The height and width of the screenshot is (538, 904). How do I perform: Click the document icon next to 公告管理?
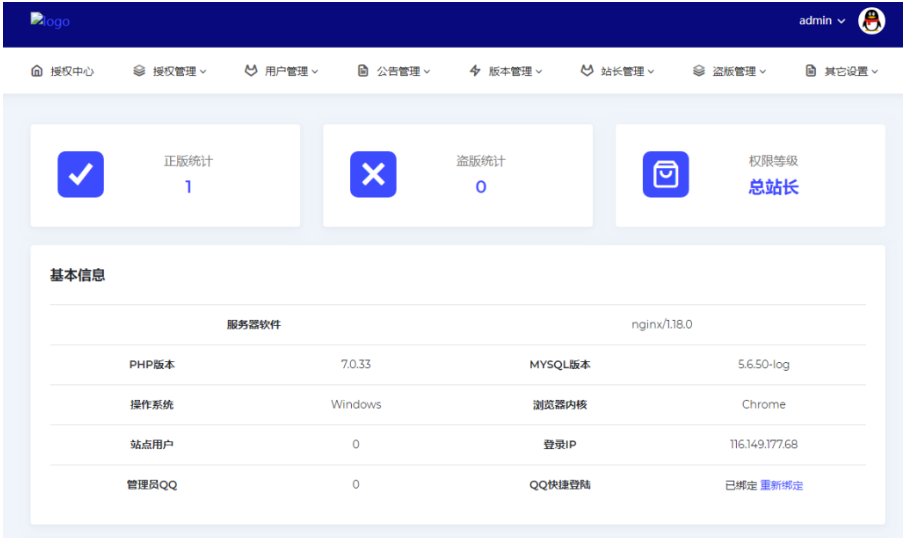363,71
